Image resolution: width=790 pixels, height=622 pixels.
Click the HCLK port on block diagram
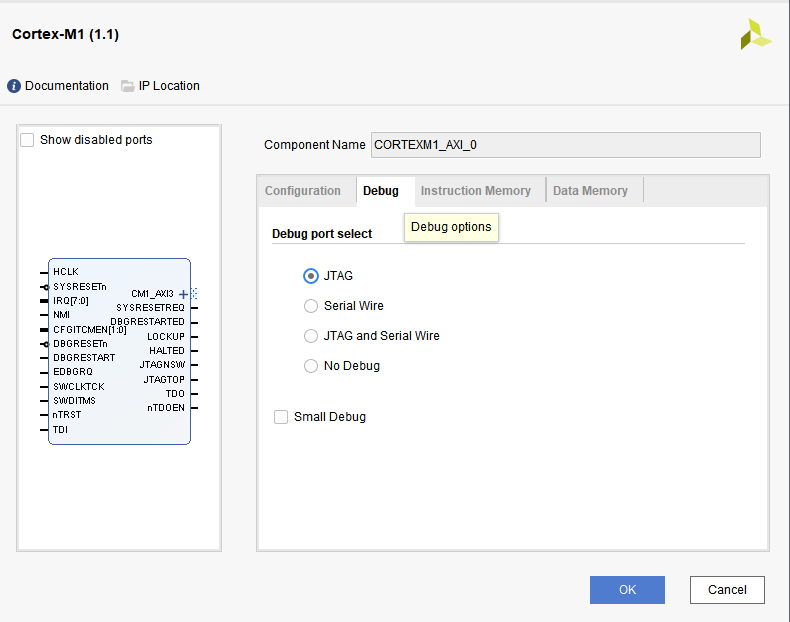(66, 272)
